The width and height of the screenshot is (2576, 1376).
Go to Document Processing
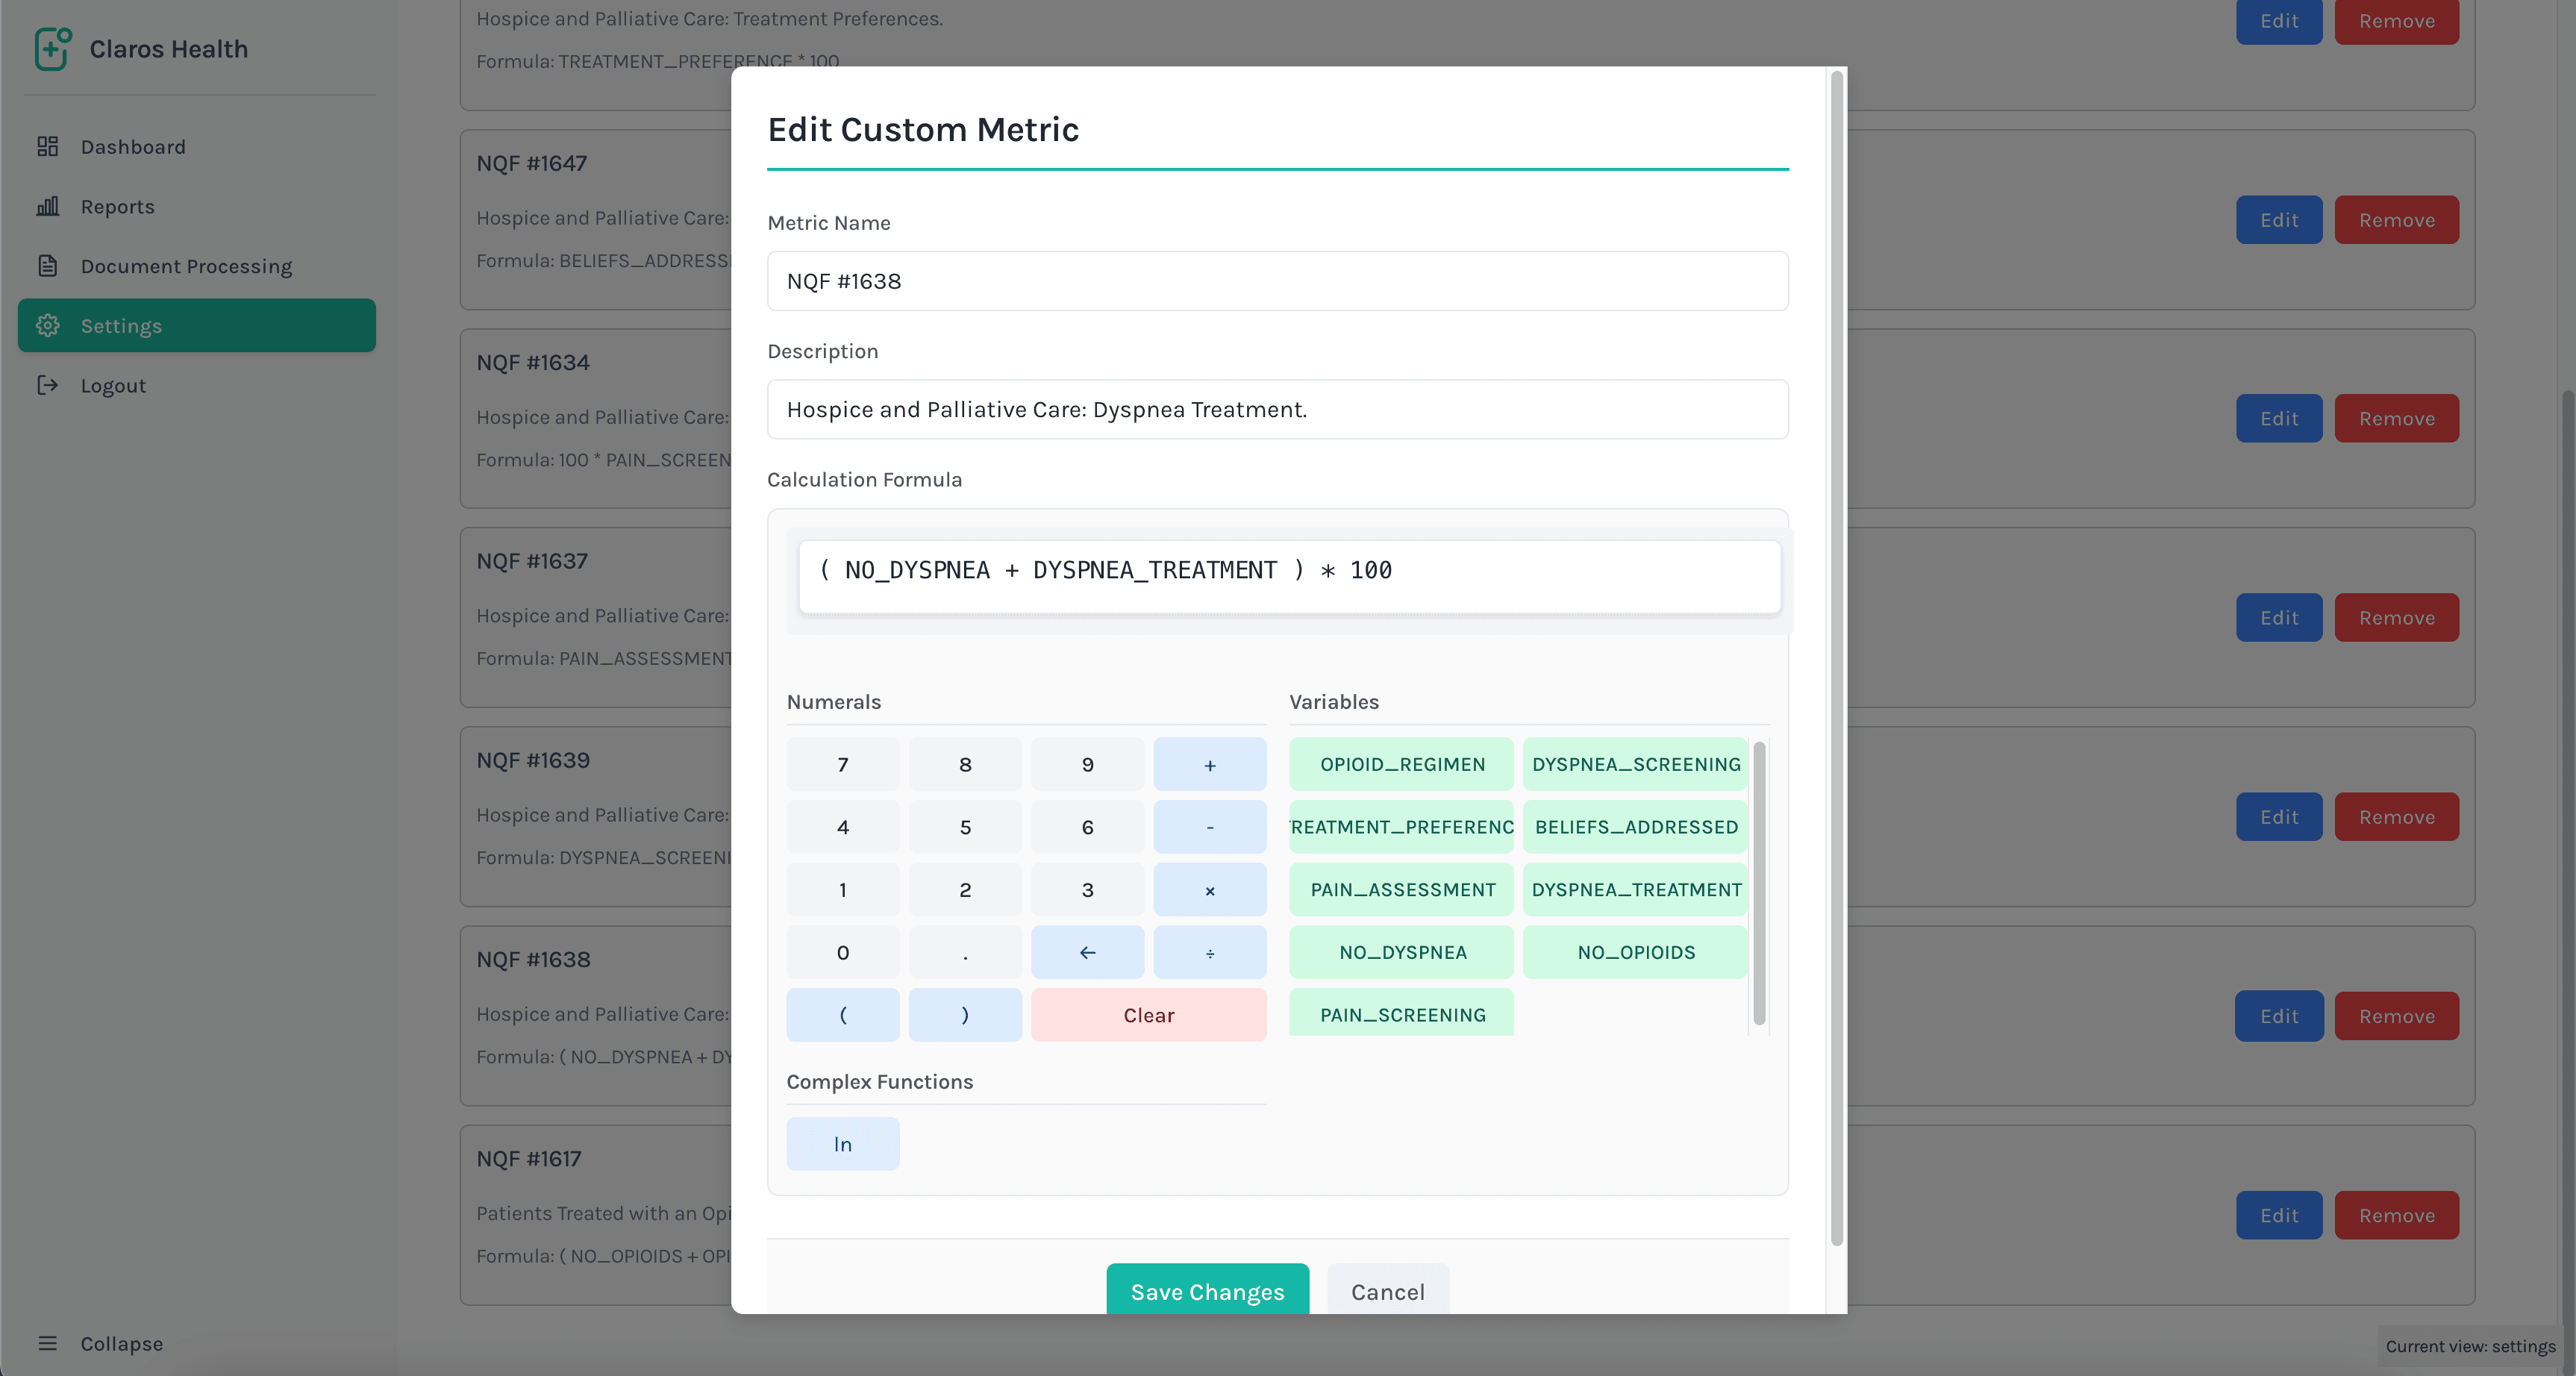(196, 266)
